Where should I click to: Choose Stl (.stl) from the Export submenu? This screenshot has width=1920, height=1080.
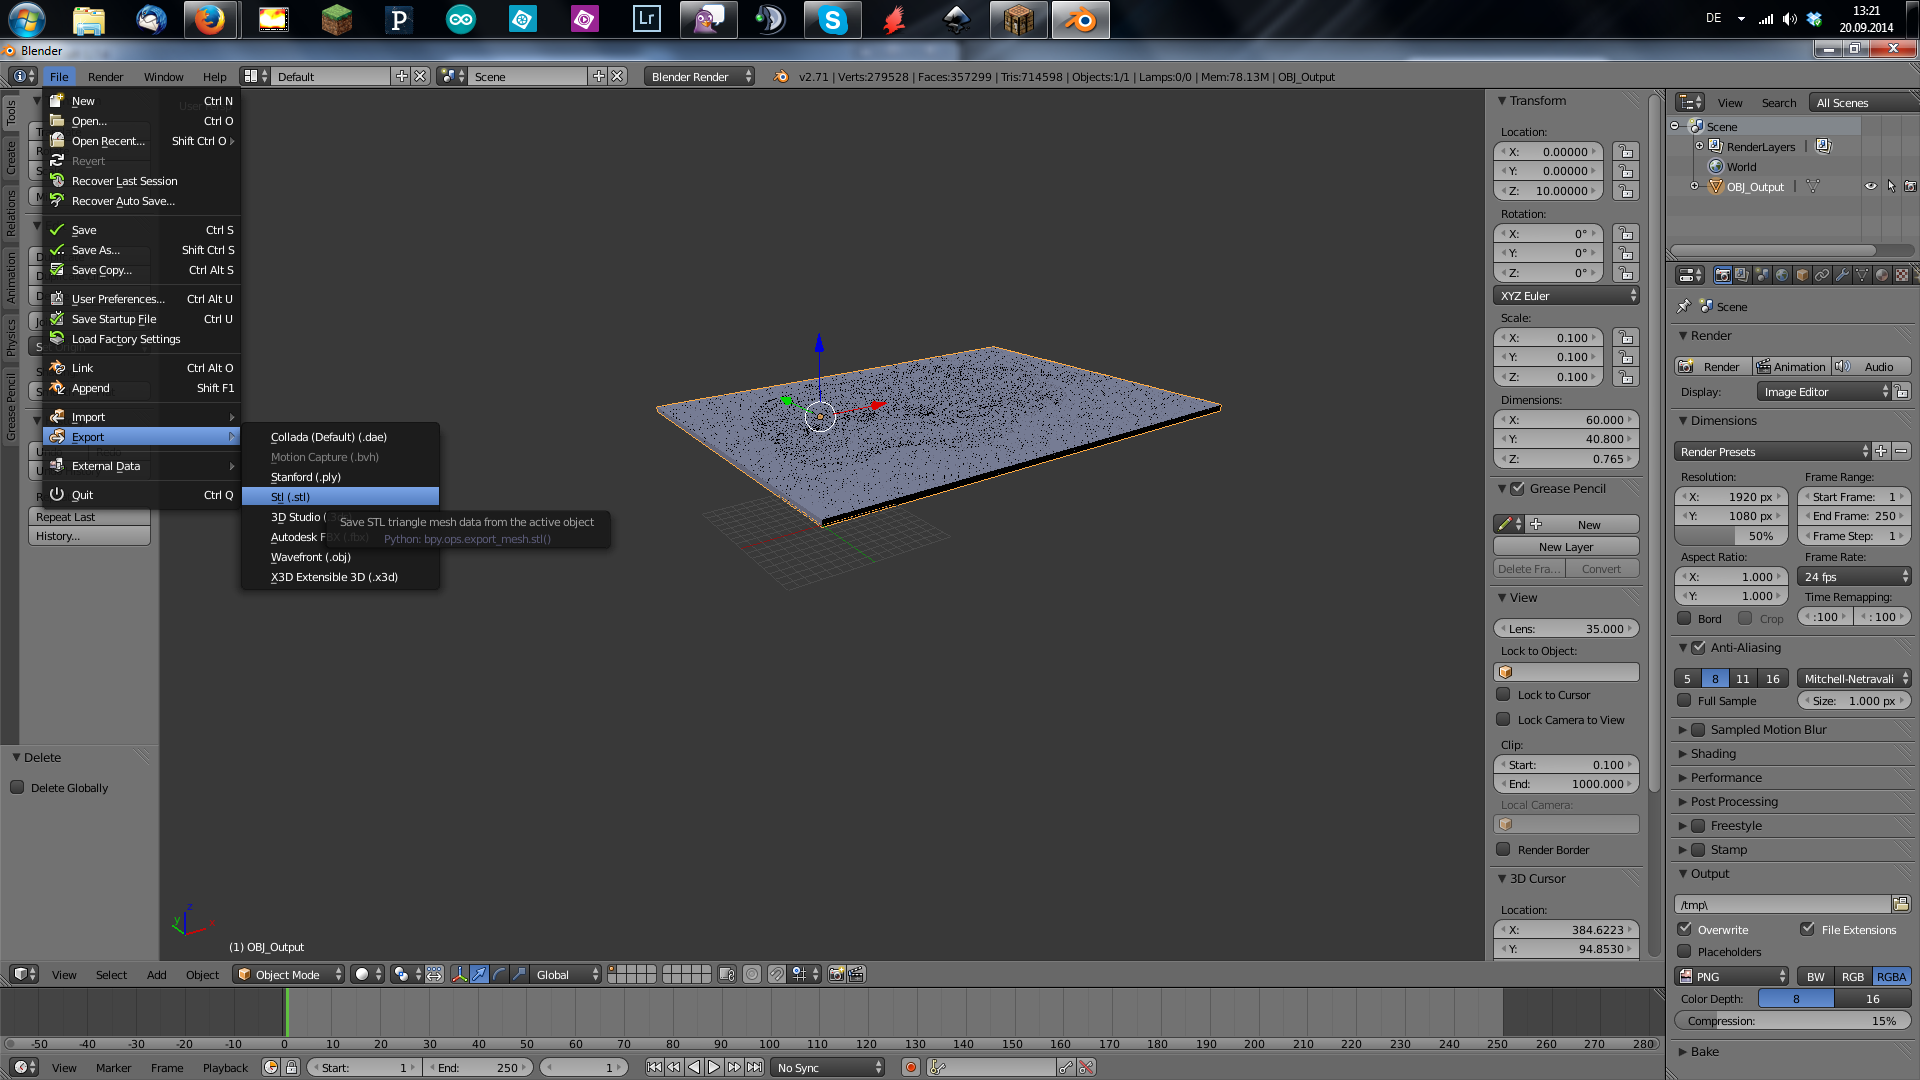[x=290, y=496]
